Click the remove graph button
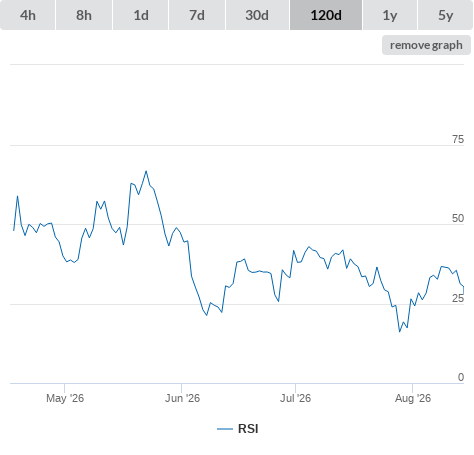 click(x=426, y=45)
